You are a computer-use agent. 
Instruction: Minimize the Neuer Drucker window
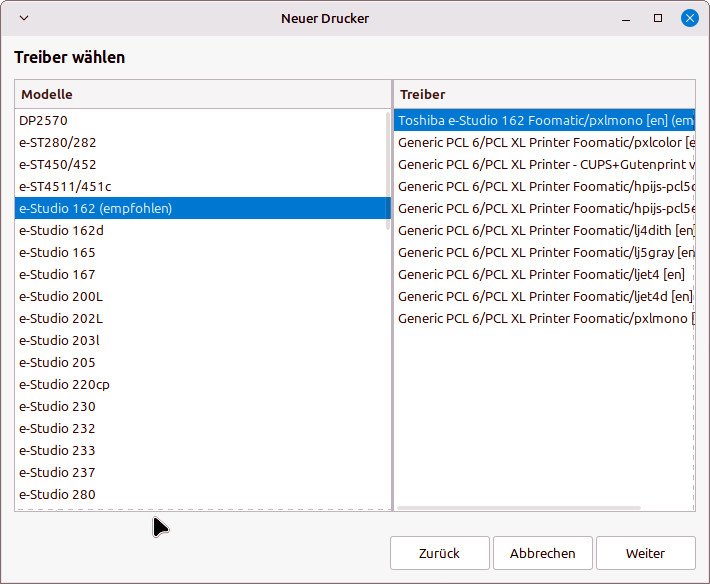pos(626,19)
